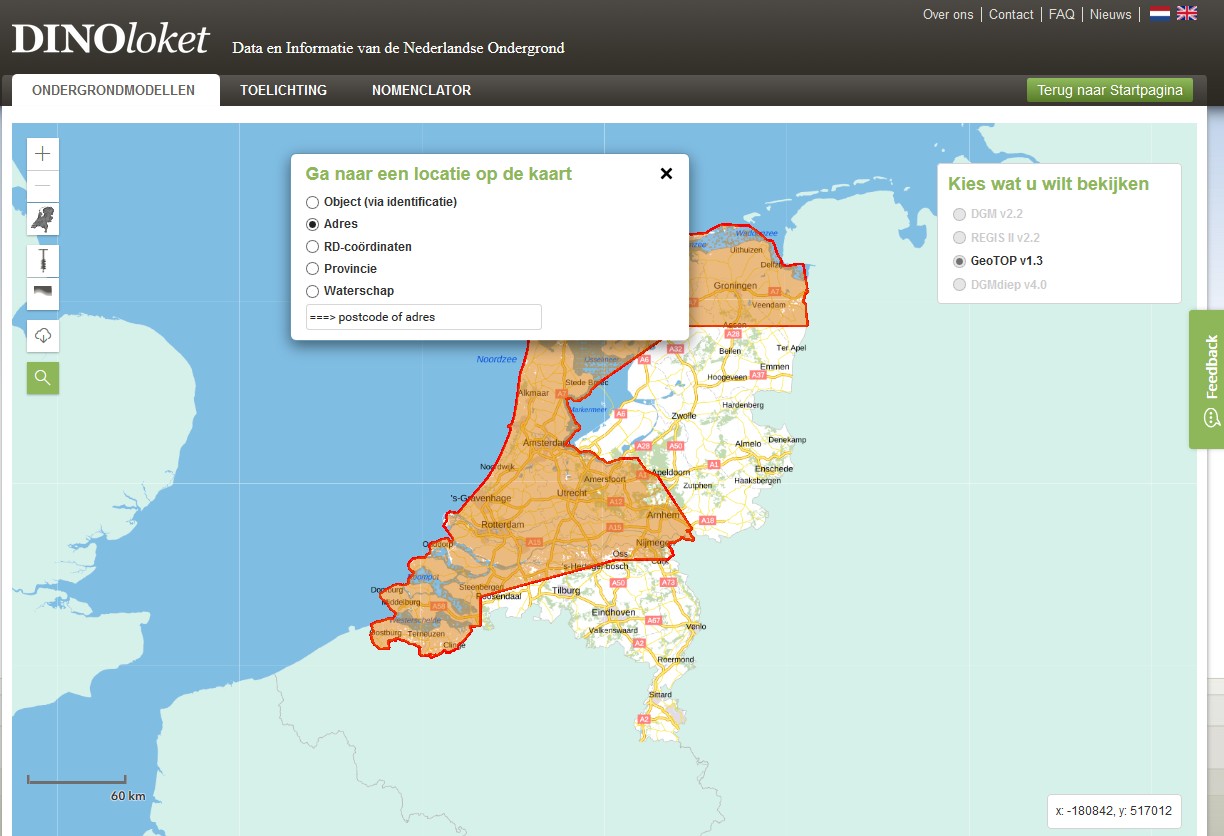Viewport: 1224px width, 836px height.
Task: Select the vertical borehole drilling tool
Action: pos(42,261)
